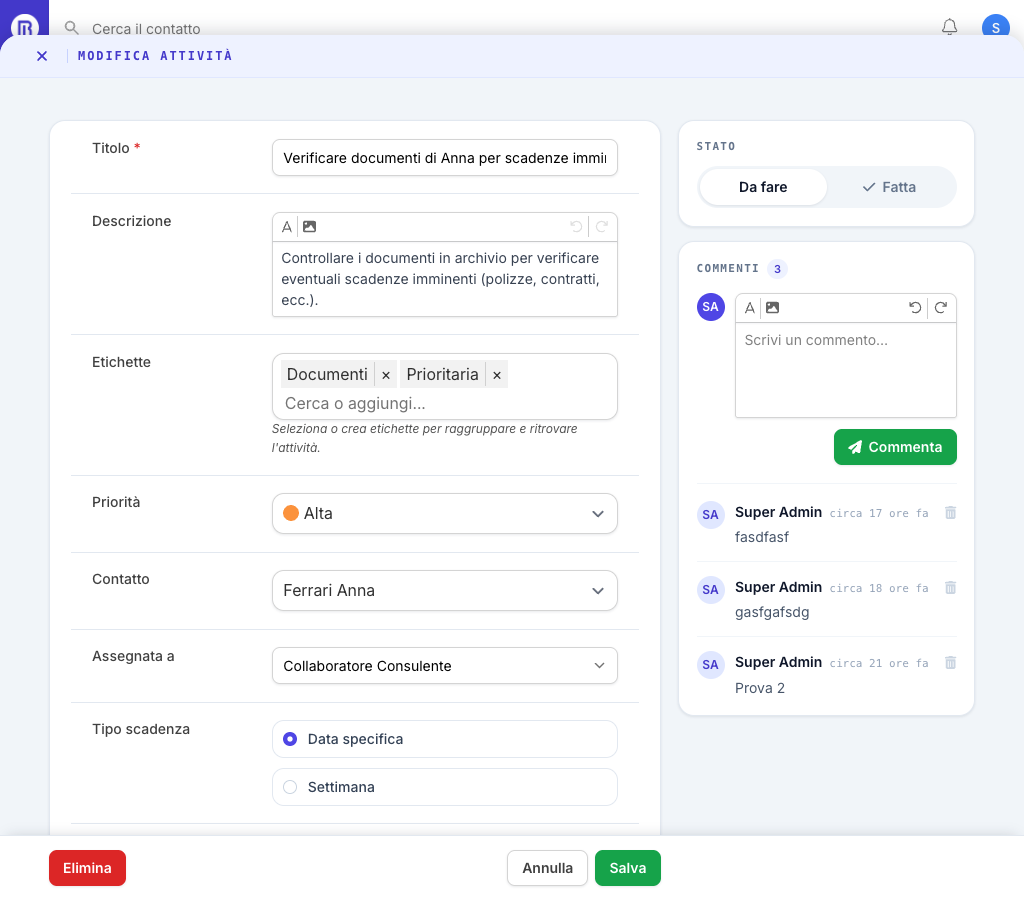Delete the gasfgafsdg comment
The width and height of the screenshot is (1024, 900).
click(950, 588)
